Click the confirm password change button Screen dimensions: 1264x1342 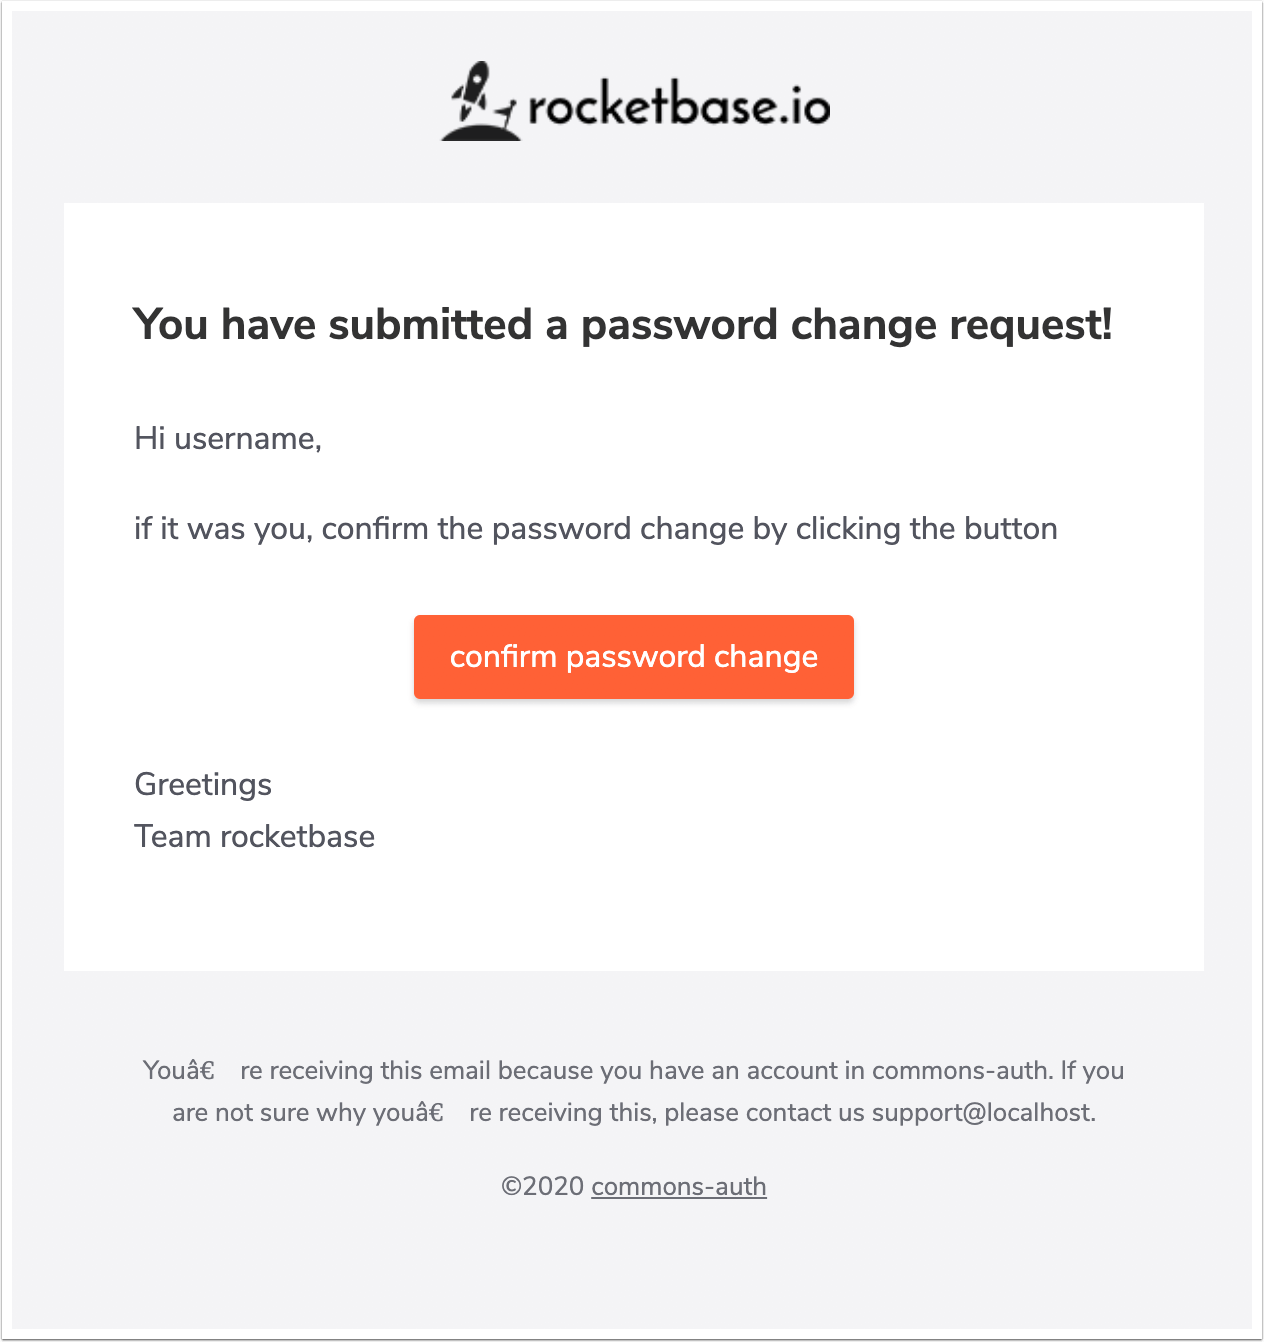click(633, 657)
